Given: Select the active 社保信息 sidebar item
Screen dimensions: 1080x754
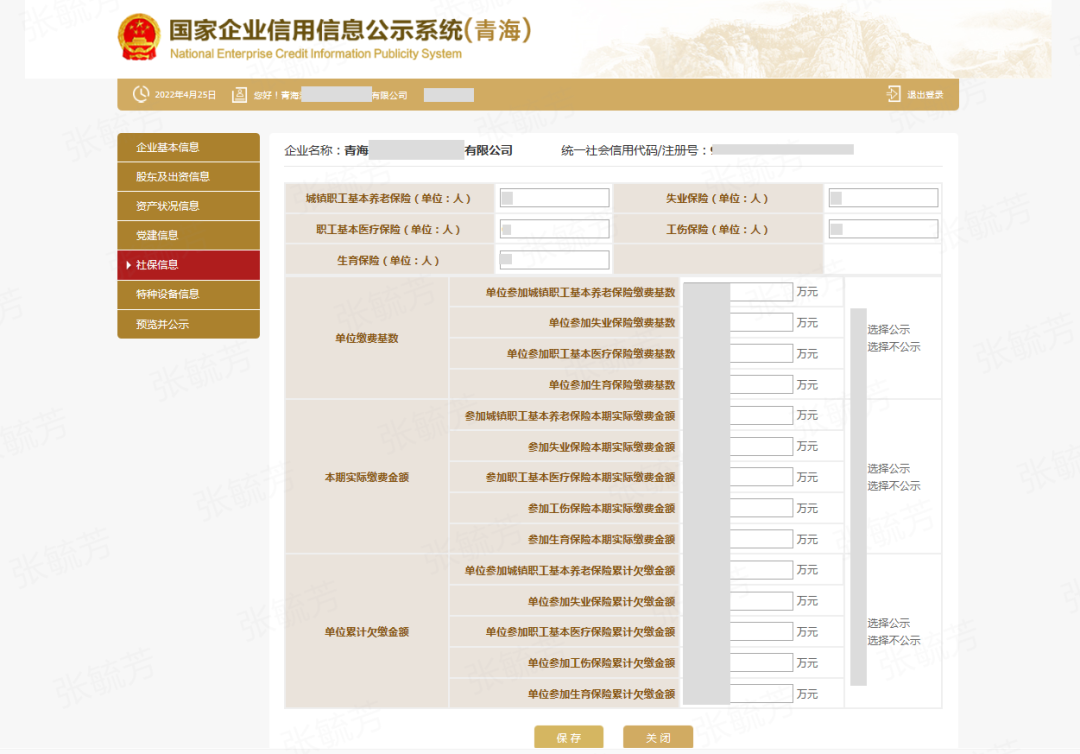Looking at the screenshot, I should [x=189, y=265].
